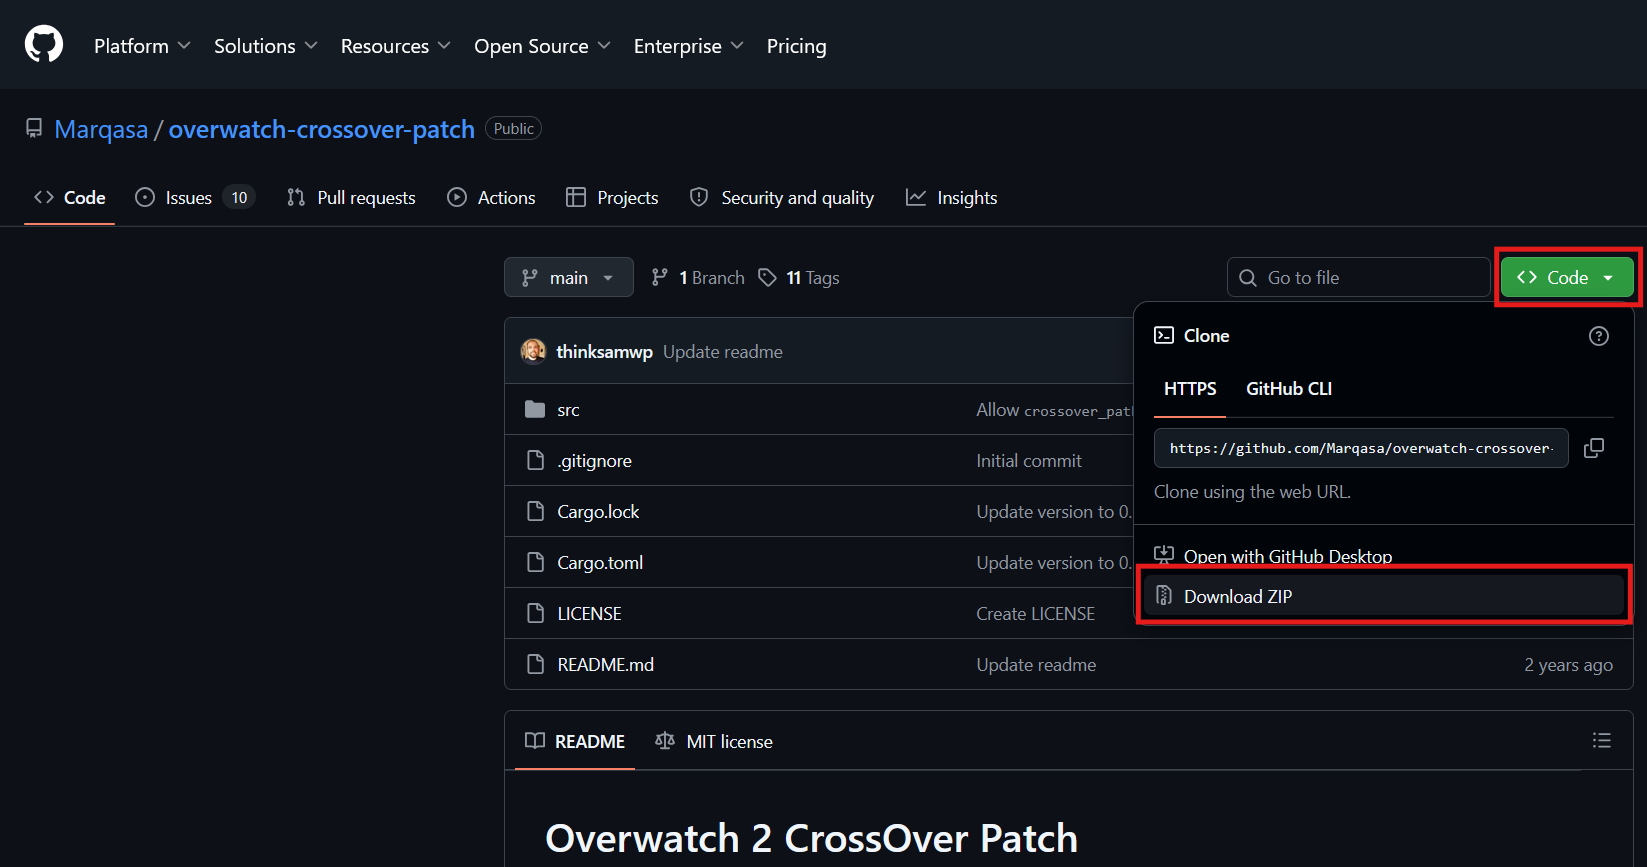Viewport: 1647px width, 867px height.
Task: Expand the Enterprise menu
Action: pyautogui.click(x=688, y=46)
